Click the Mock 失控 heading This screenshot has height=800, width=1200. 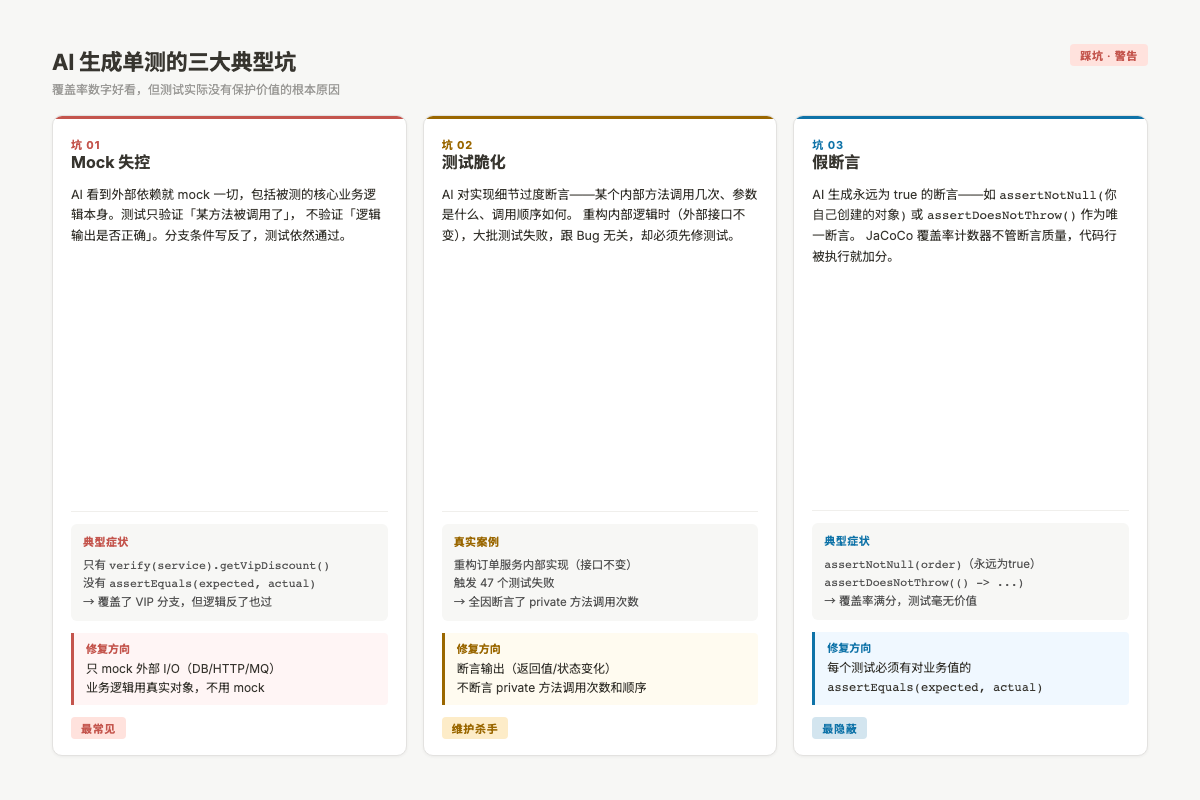coord(110,163)
